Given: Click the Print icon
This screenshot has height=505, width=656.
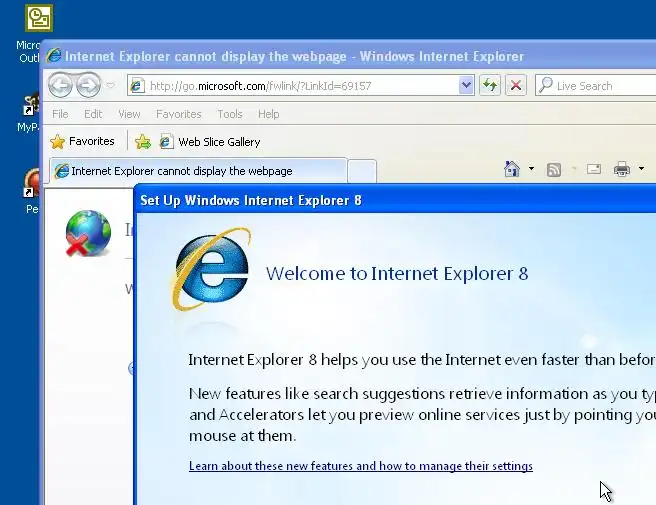Looking at the screenshot, I should point(622,169).
